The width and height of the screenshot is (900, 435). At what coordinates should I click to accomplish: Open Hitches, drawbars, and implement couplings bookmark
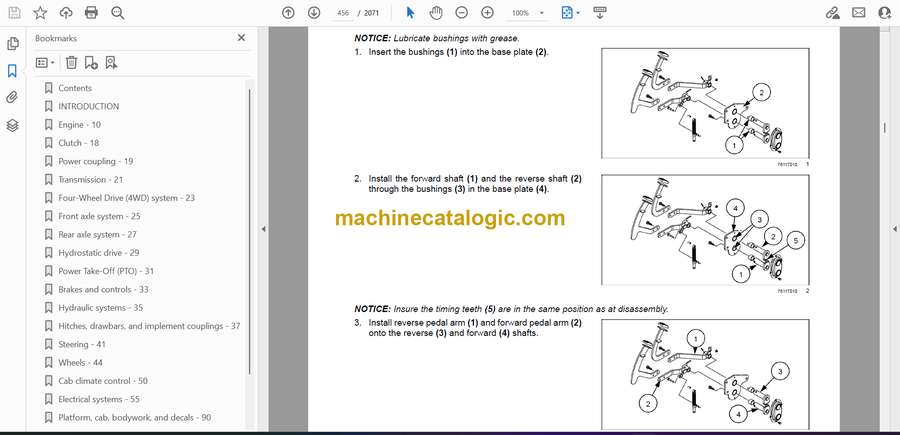(x=149, y=326)
